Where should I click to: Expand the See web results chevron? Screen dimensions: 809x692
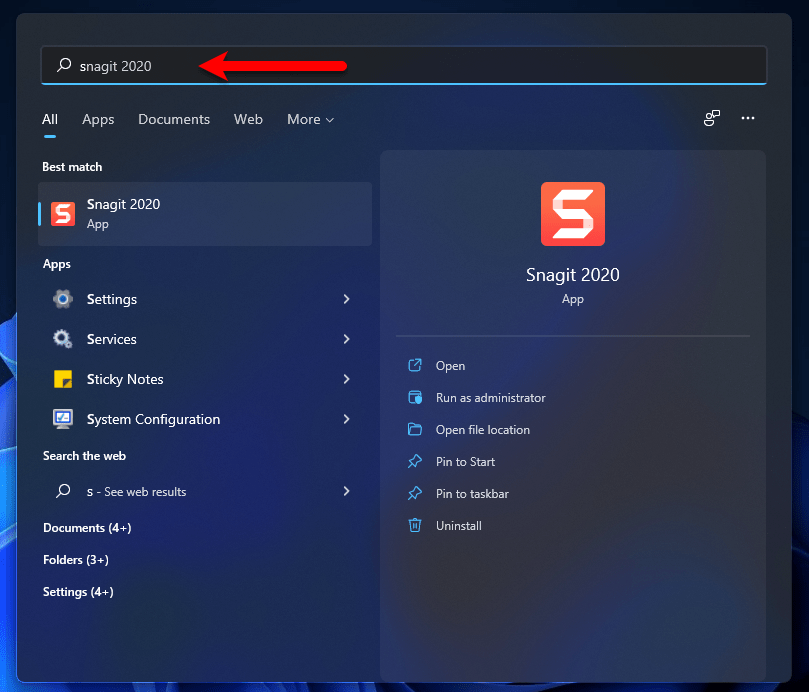tap(347, 491)
